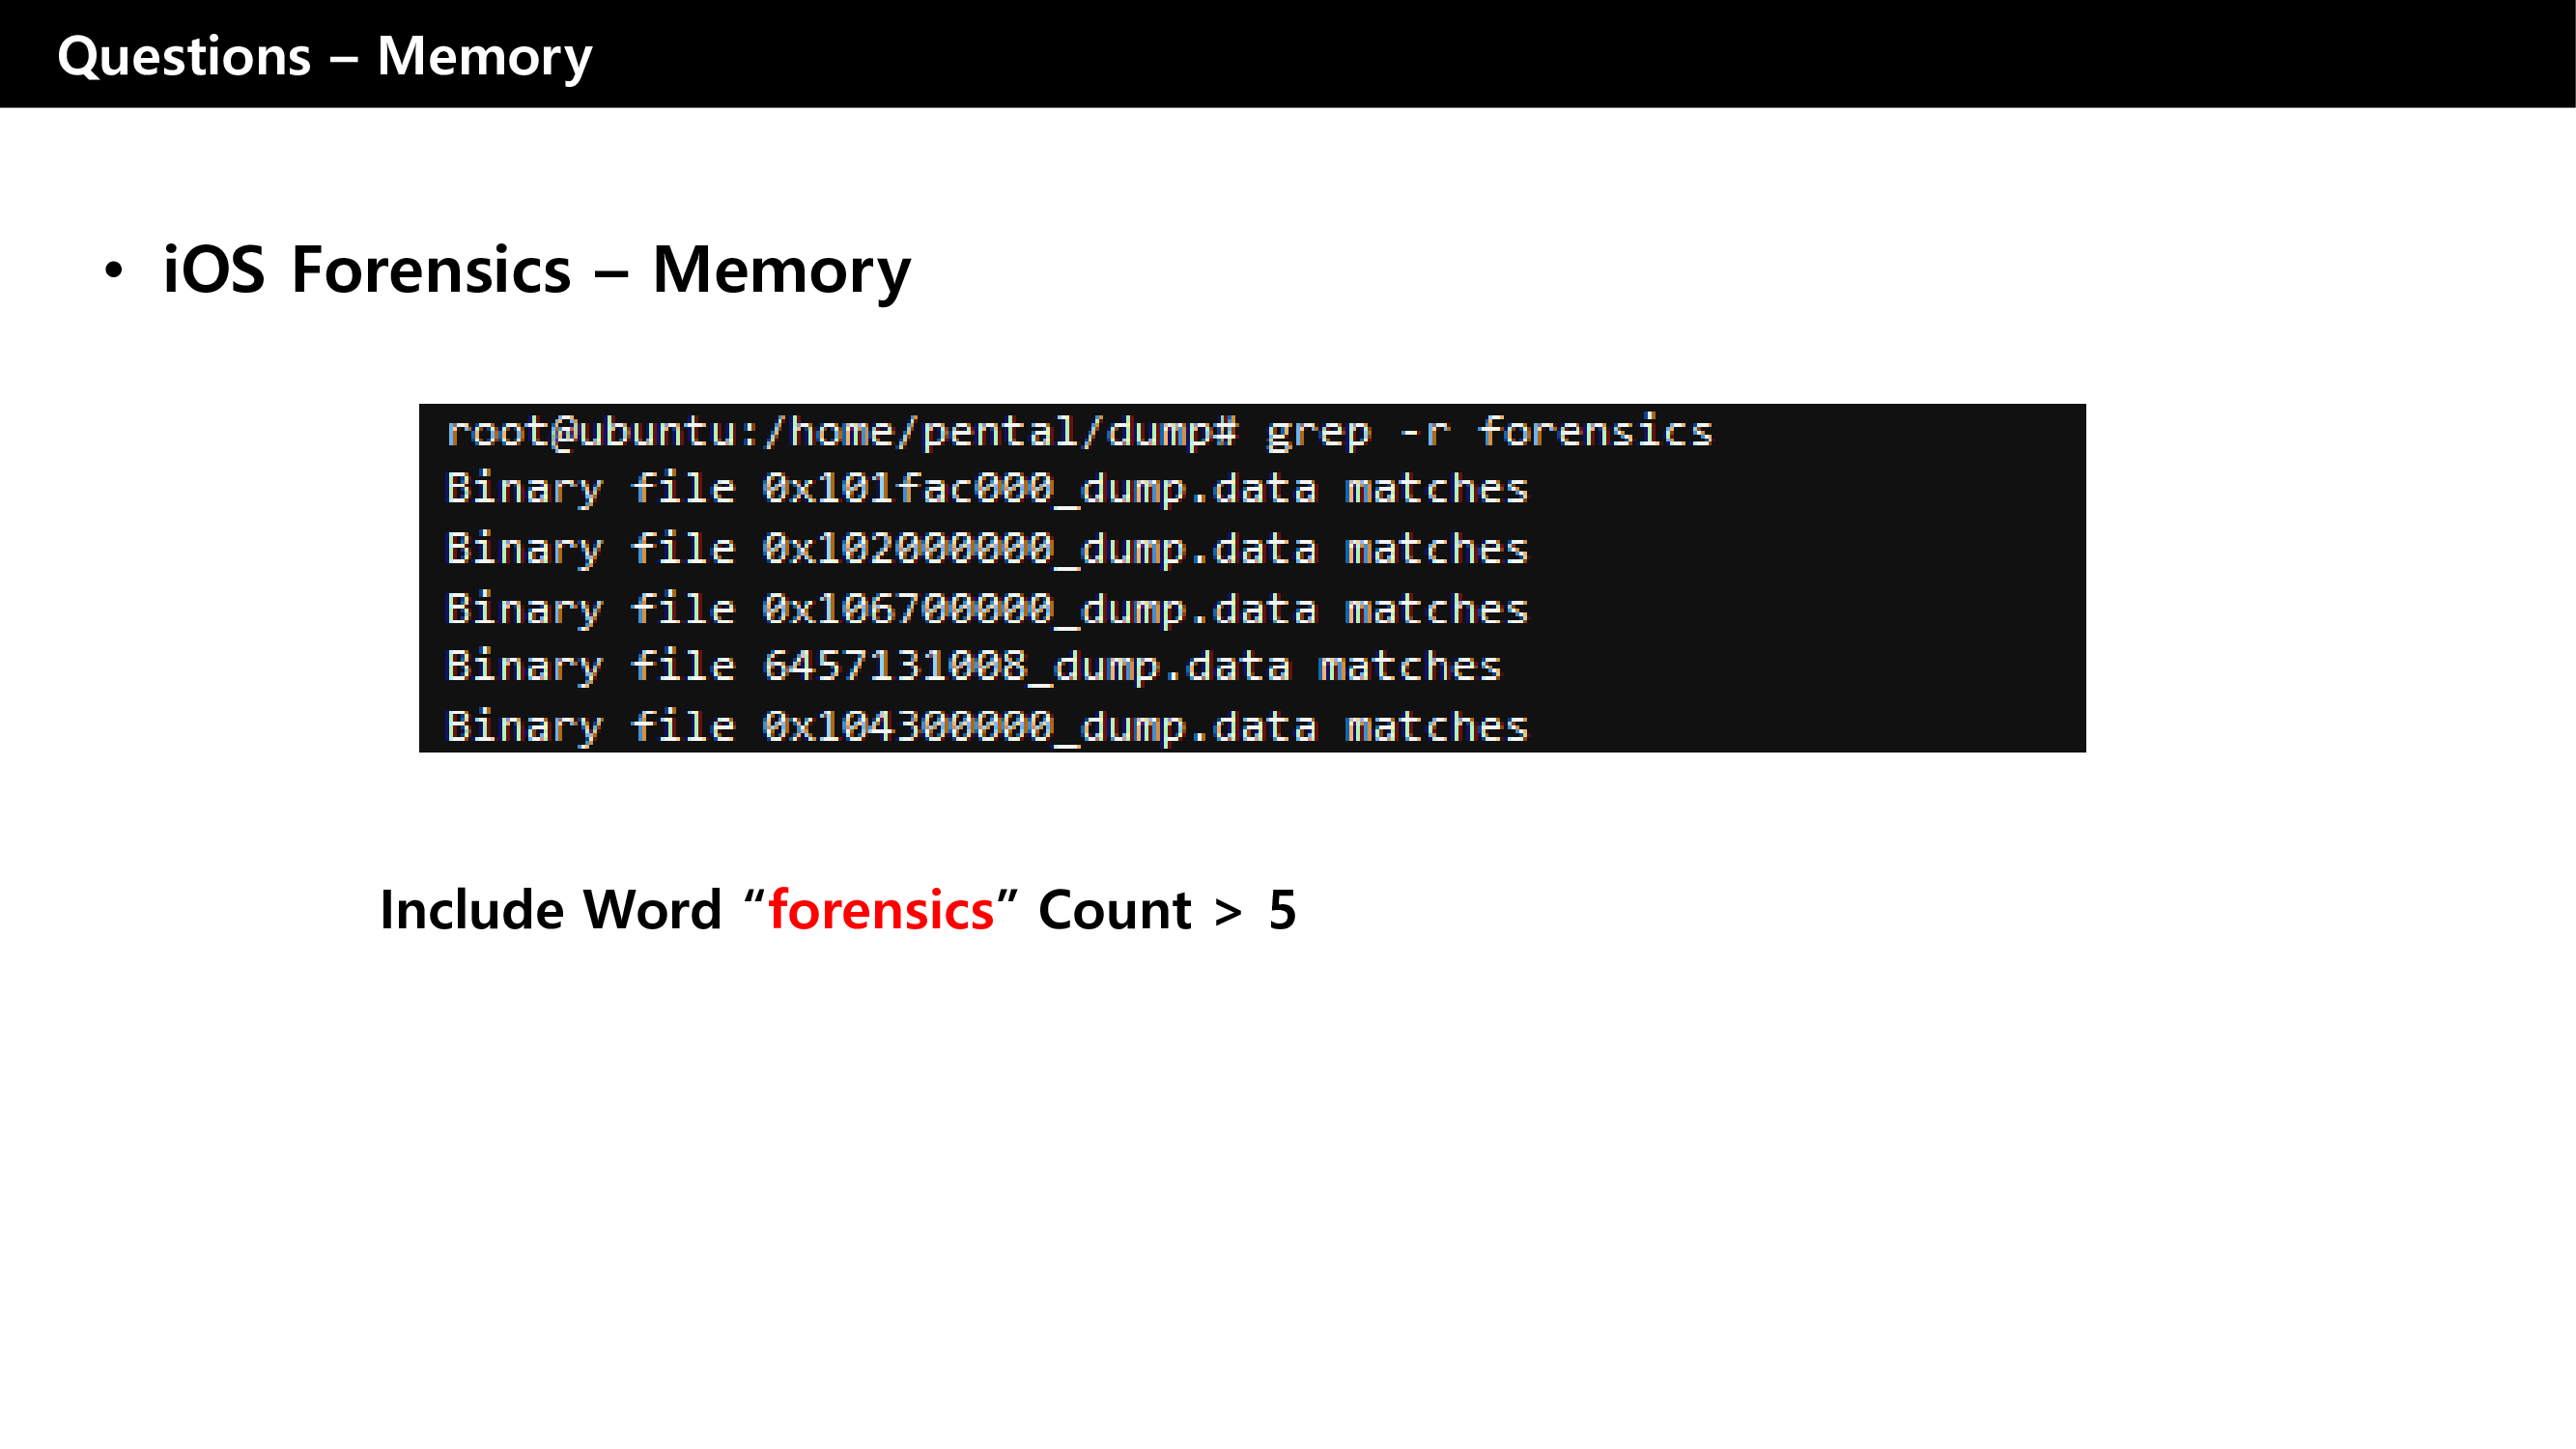Click the bullet point before iOS Forensics
Viewport: 2576px width, 1449px height.
coord(114,270)
